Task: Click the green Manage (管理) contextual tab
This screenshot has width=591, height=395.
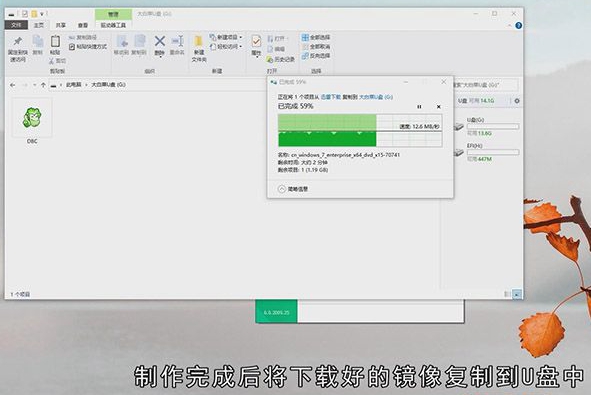Action: [113, 14]
